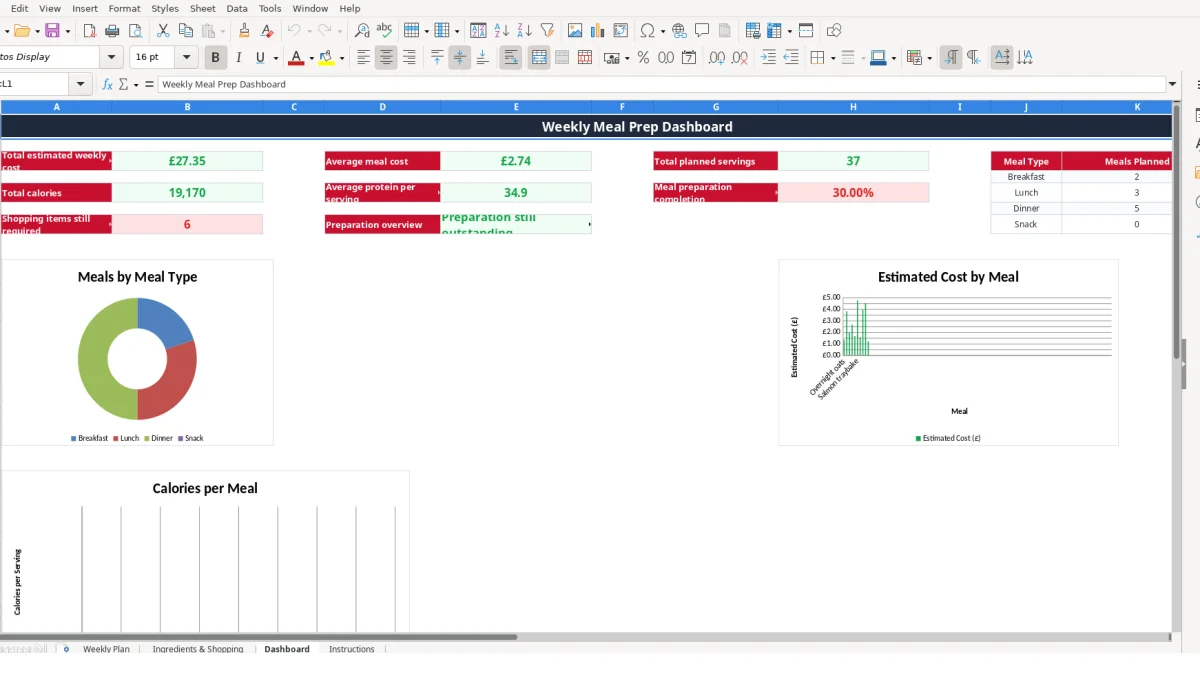The width and height of the screenshot is (1200, 675).
Task: Click the vertical scrollbar thumb
Action: click(1176, 230)
